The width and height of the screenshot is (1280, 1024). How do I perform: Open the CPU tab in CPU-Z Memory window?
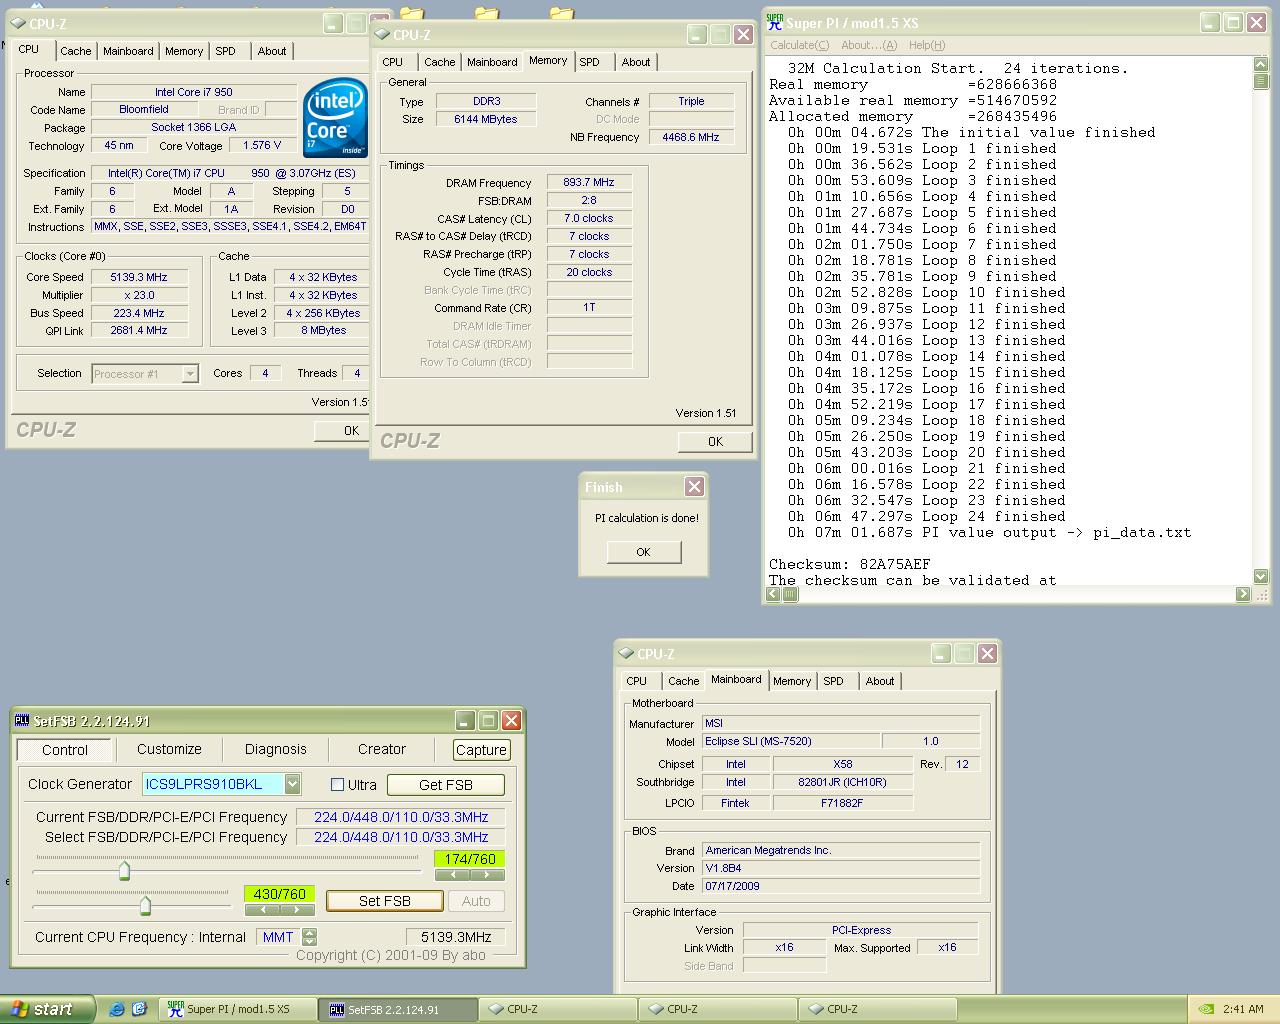[393, 62]
